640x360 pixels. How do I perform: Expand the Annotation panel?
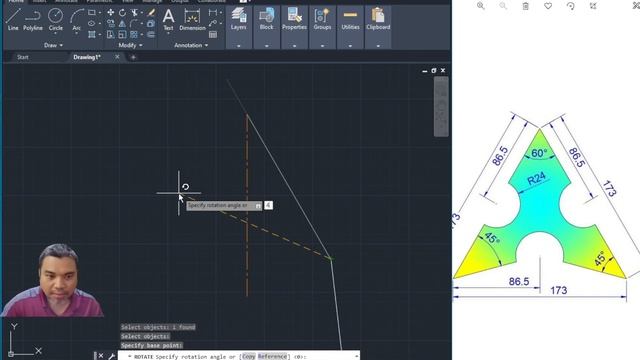click(x=191, y=45)
